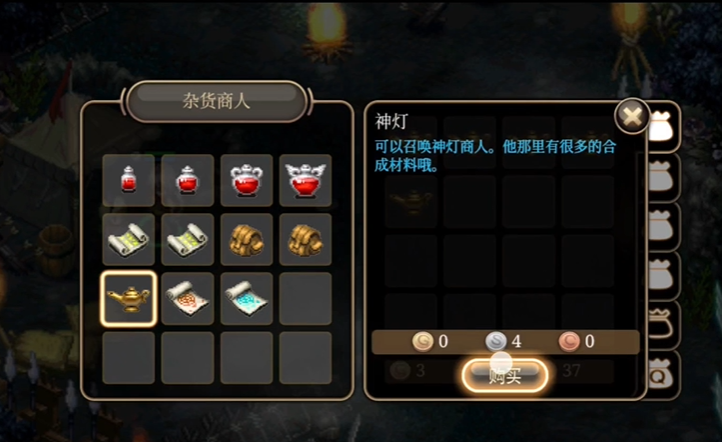Switch to the second bag tab

point(664,177)
